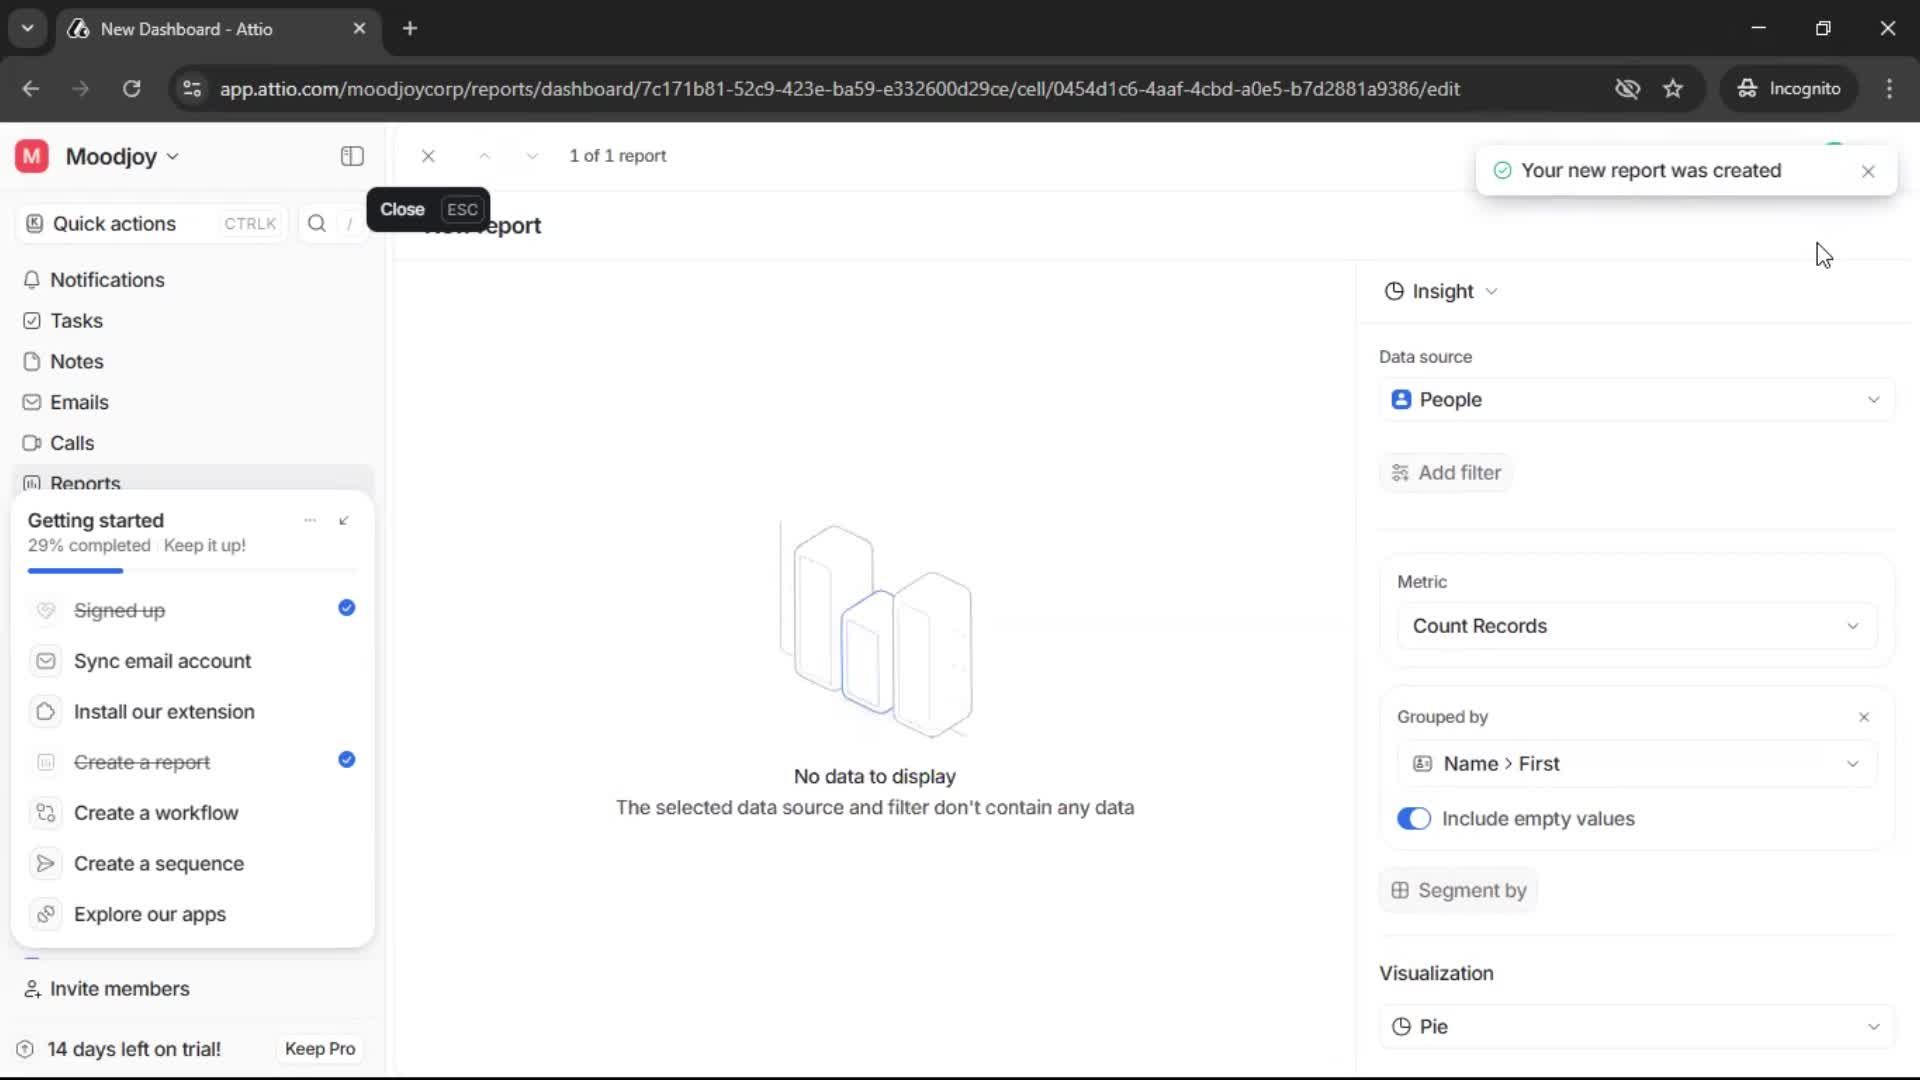
Task: Open the Pie visualization dropdown
Action: tap(1874, 1026)
